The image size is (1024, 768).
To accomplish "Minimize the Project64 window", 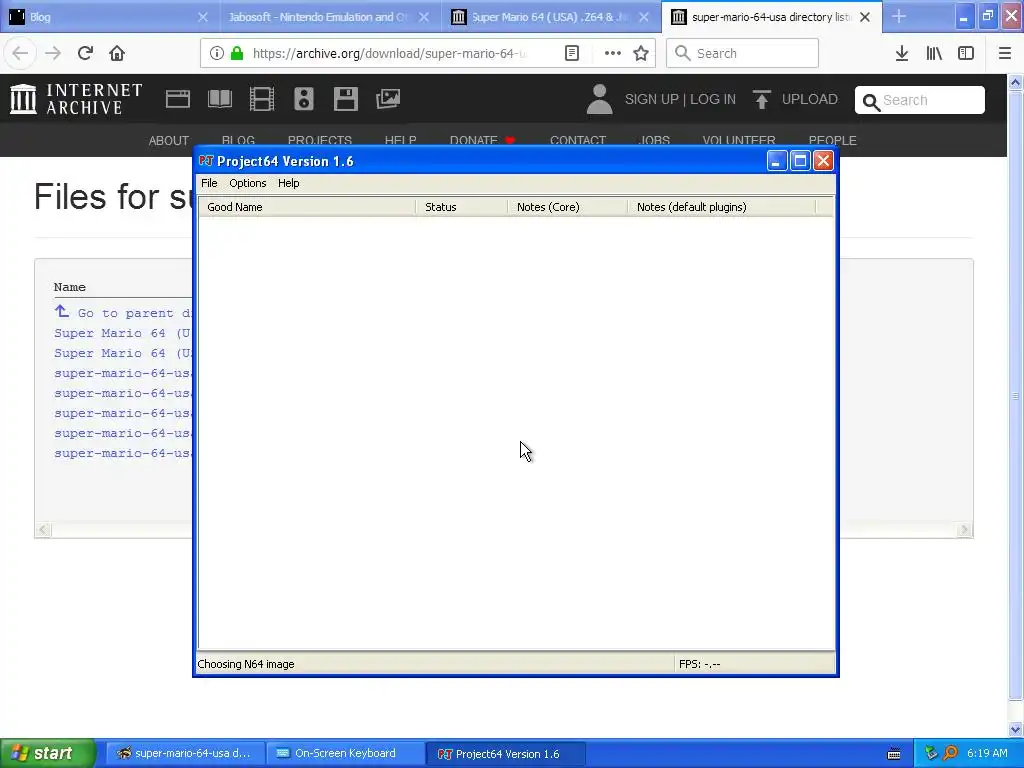I will [x=776, y=161].
